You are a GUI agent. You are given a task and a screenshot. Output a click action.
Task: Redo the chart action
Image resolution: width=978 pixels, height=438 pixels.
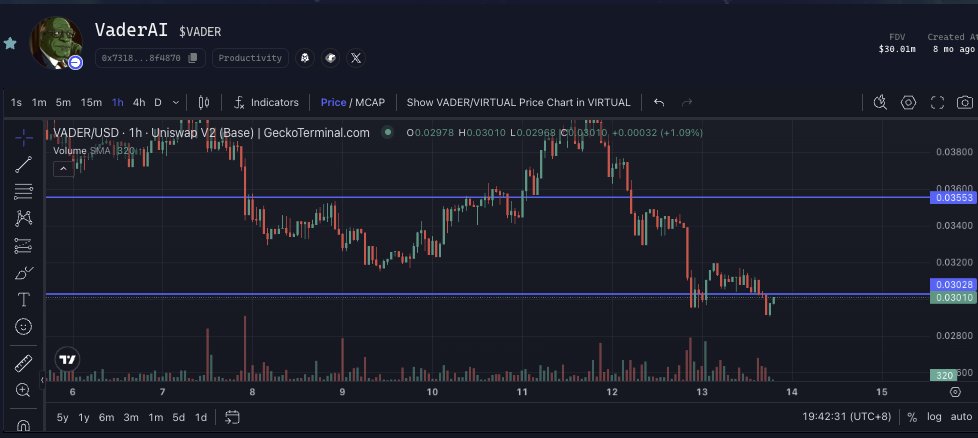687,102
